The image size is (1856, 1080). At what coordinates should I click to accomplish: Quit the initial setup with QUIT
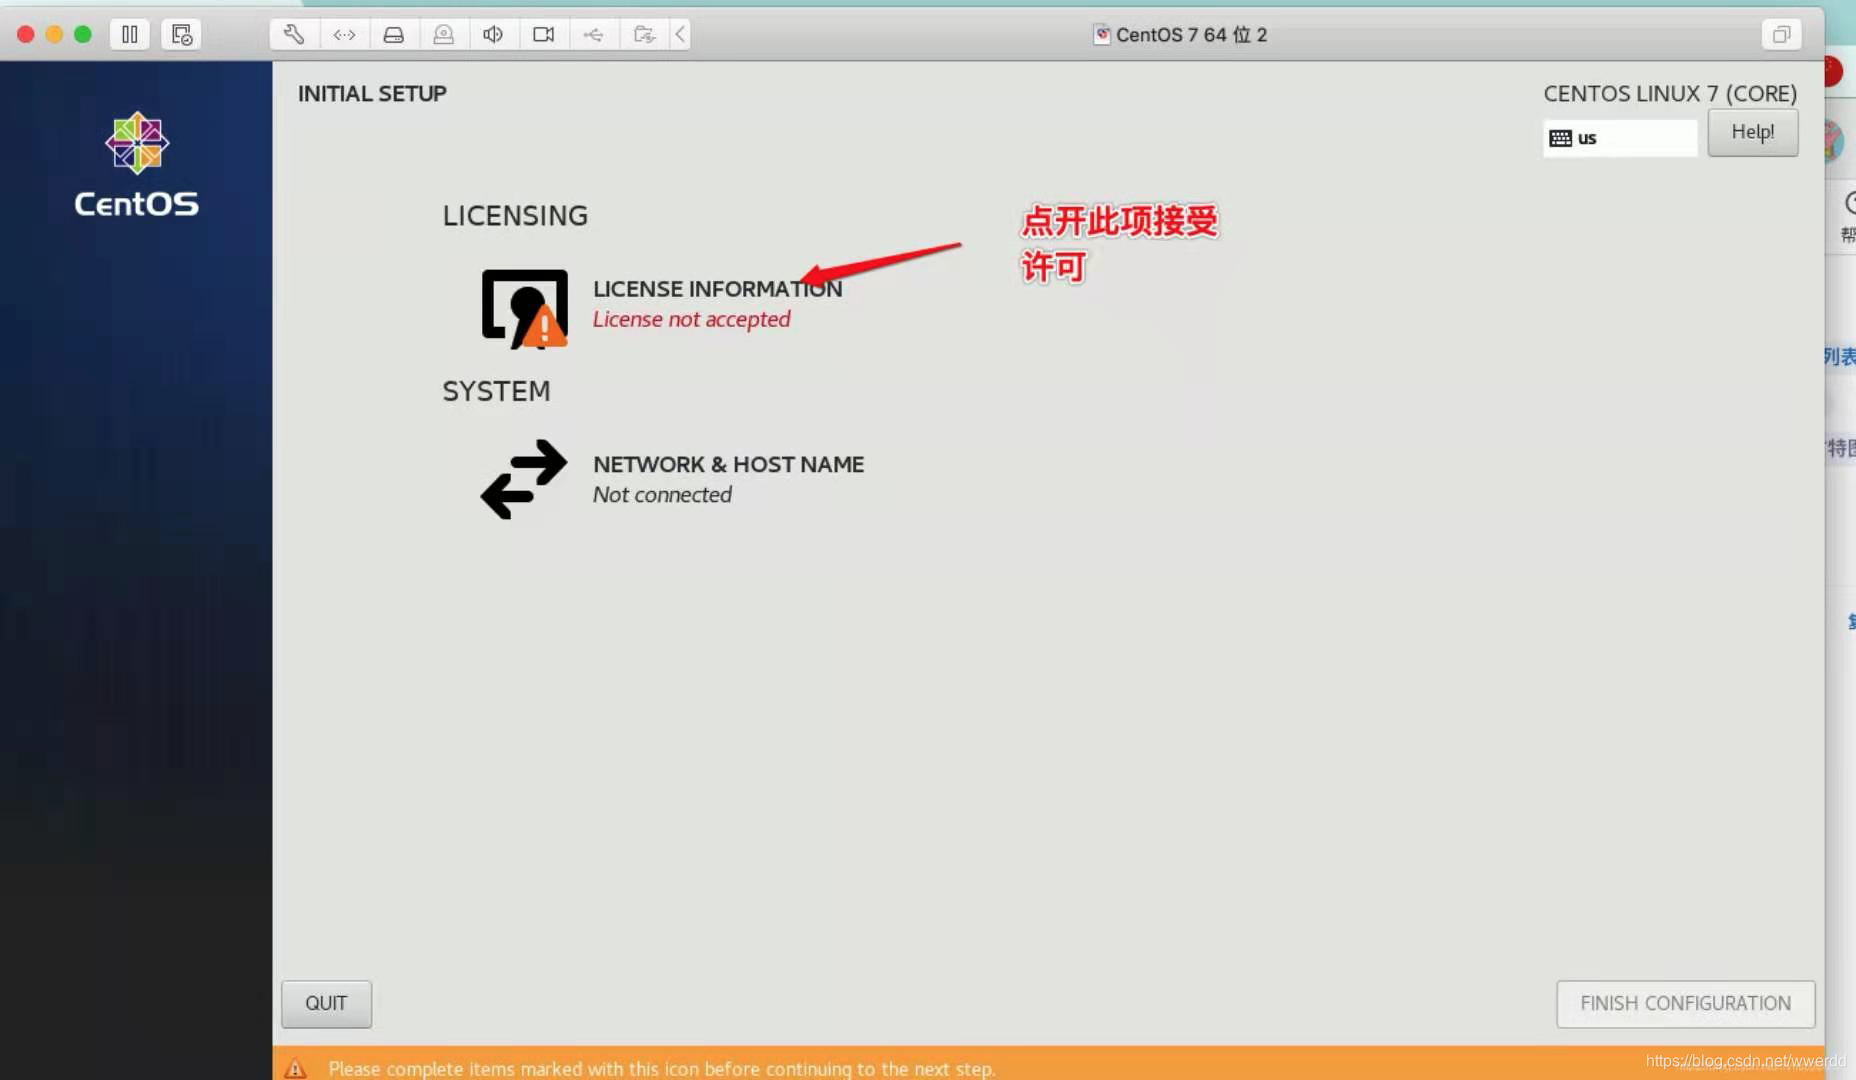pos(326,1003)
